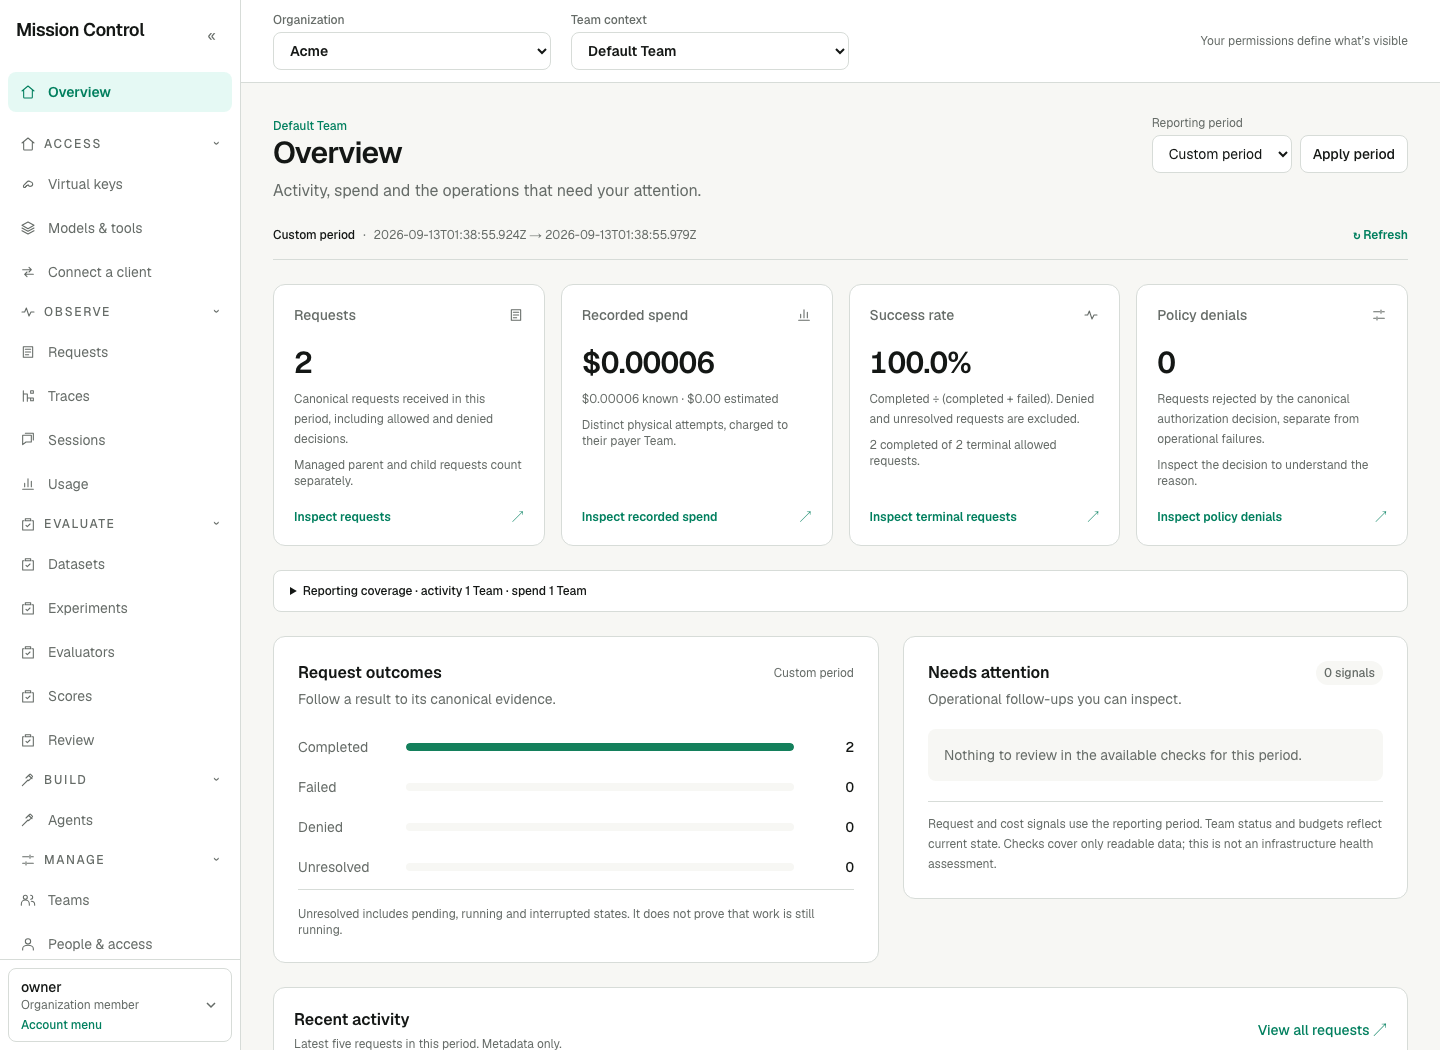Click the Virtual keys icon in sidebar
The height and width of the screenshot is (1050, 1440).
point(28,184)
